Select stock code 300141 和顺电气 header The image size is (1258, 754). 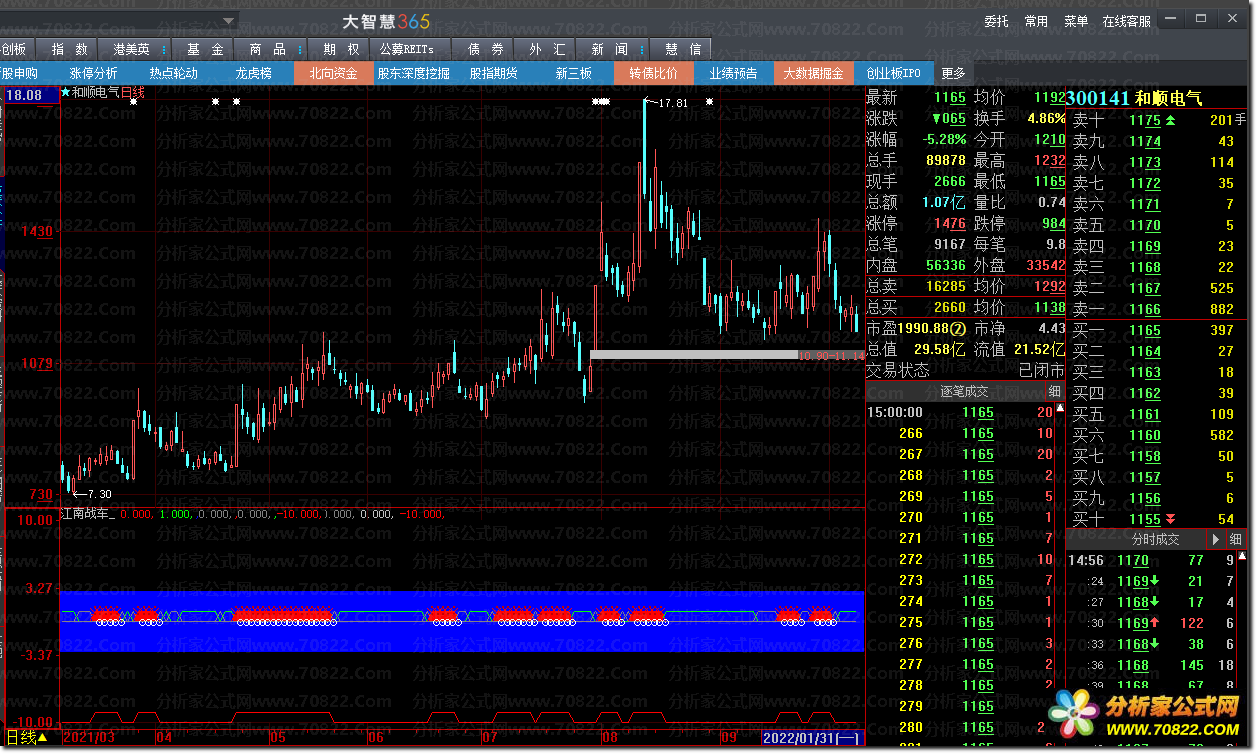tap(1134, 98)
